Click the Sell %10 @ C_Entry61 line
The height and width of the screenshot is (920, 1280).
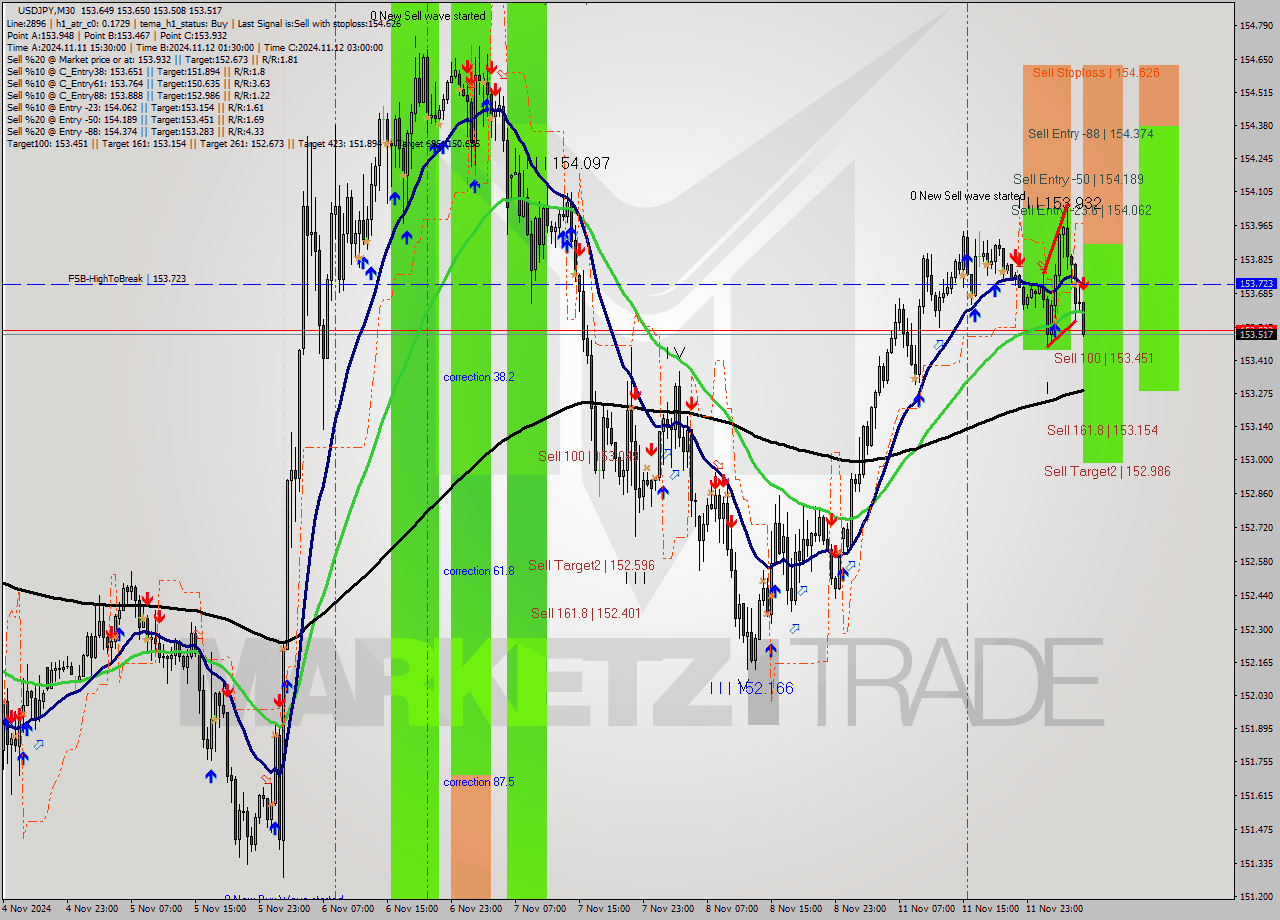pyautogui.click(x=138, y=84)
